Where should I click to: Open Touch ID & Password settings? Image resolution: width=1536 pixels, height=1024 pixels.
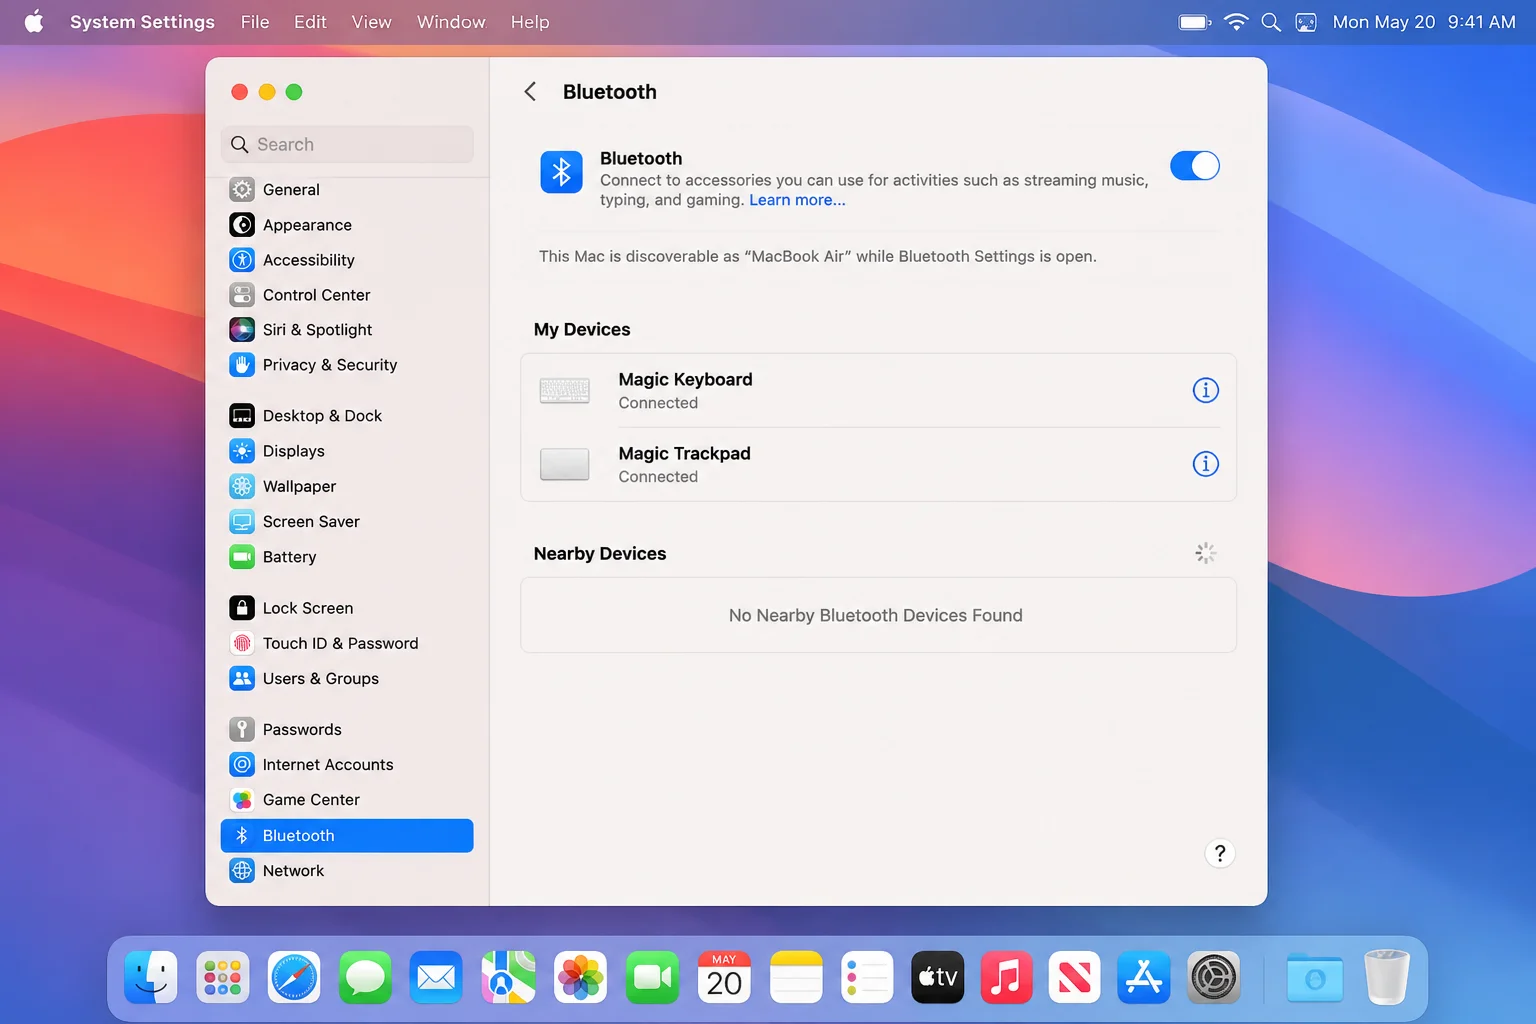coord(347,643)
